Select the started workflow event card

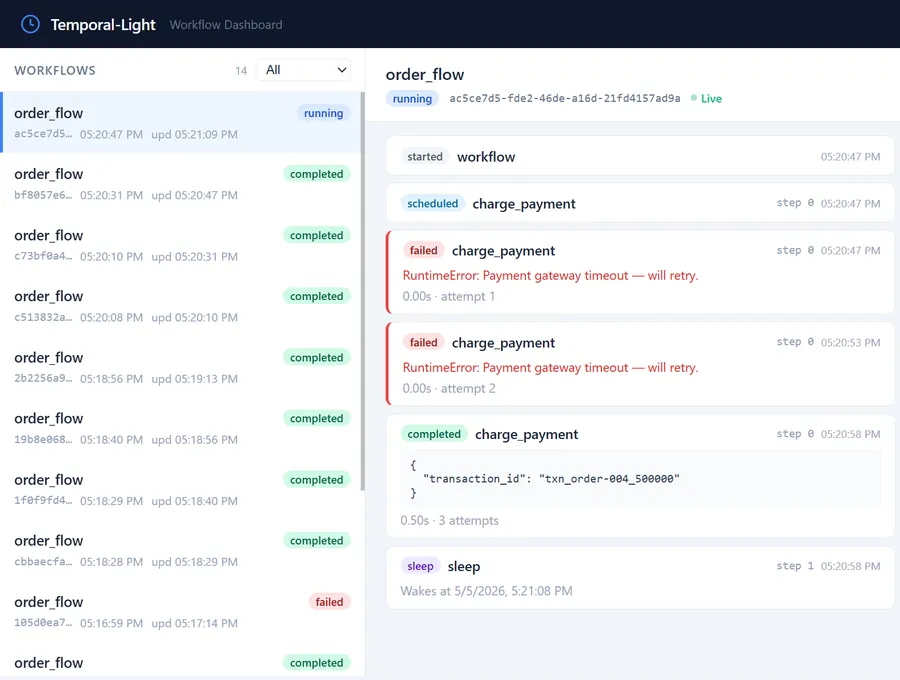click(x=640, y=156)
